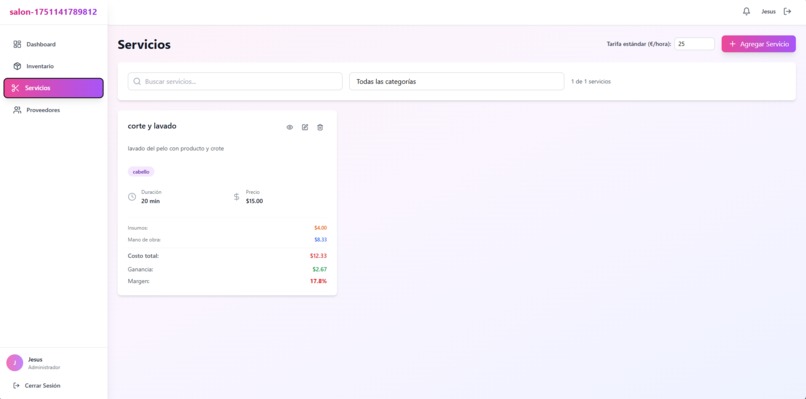Screen dimensions: 806x399
Task: Click the 20 min duration value
Action: [151, 201]
